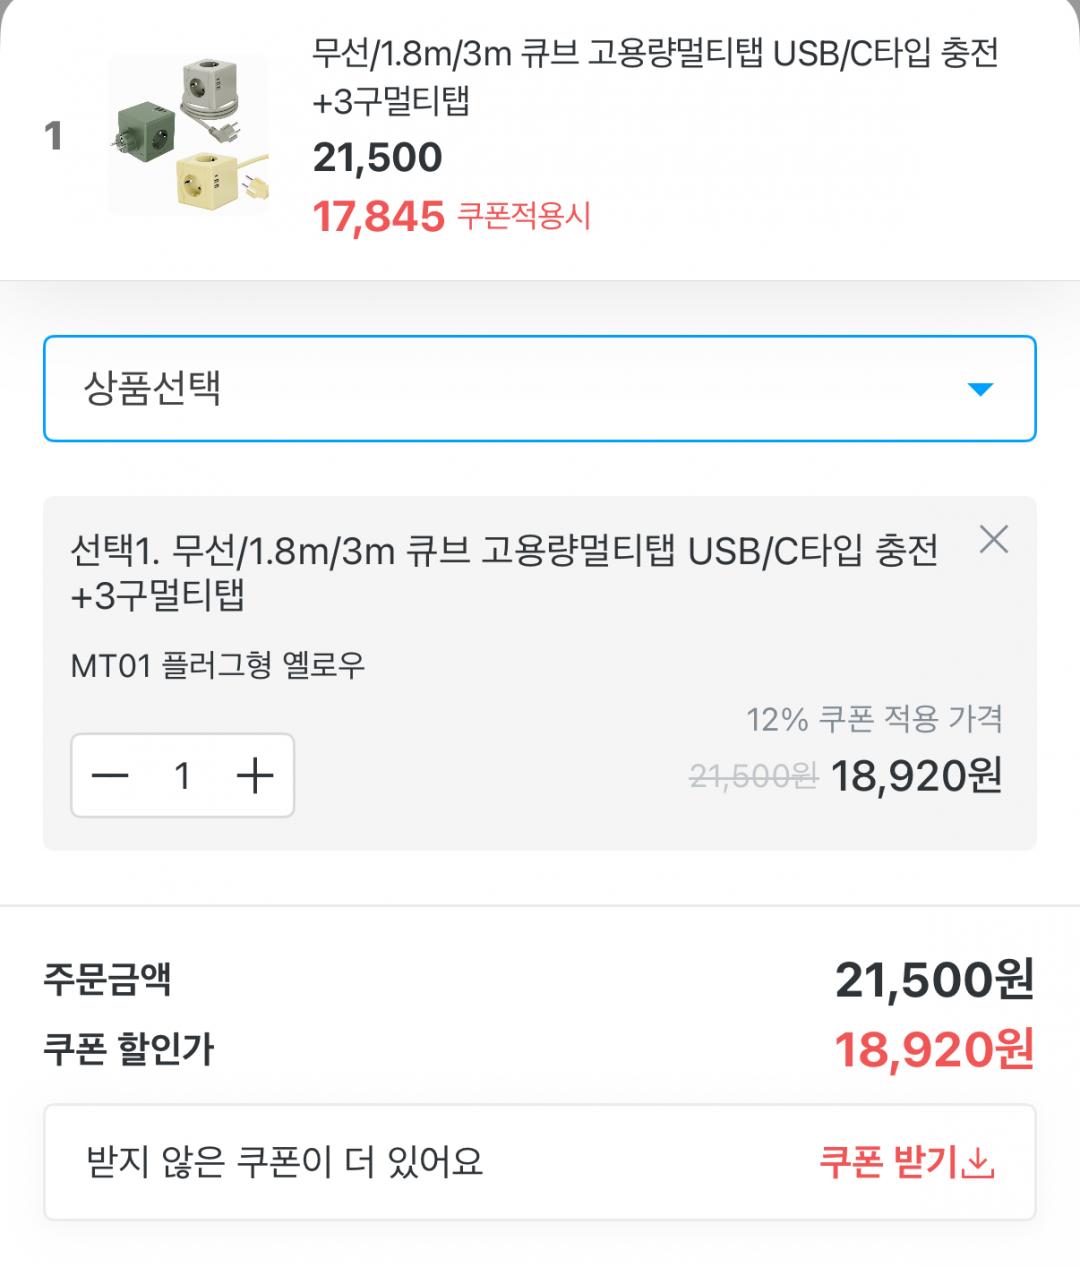
Task: Click the 상품선택 product selection box
Action: click(500, 389)
